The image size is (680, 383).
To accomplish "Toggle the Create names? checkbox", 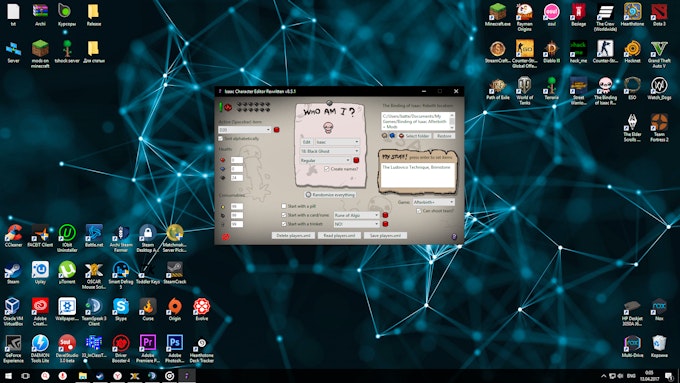I will tap(327, 169).
